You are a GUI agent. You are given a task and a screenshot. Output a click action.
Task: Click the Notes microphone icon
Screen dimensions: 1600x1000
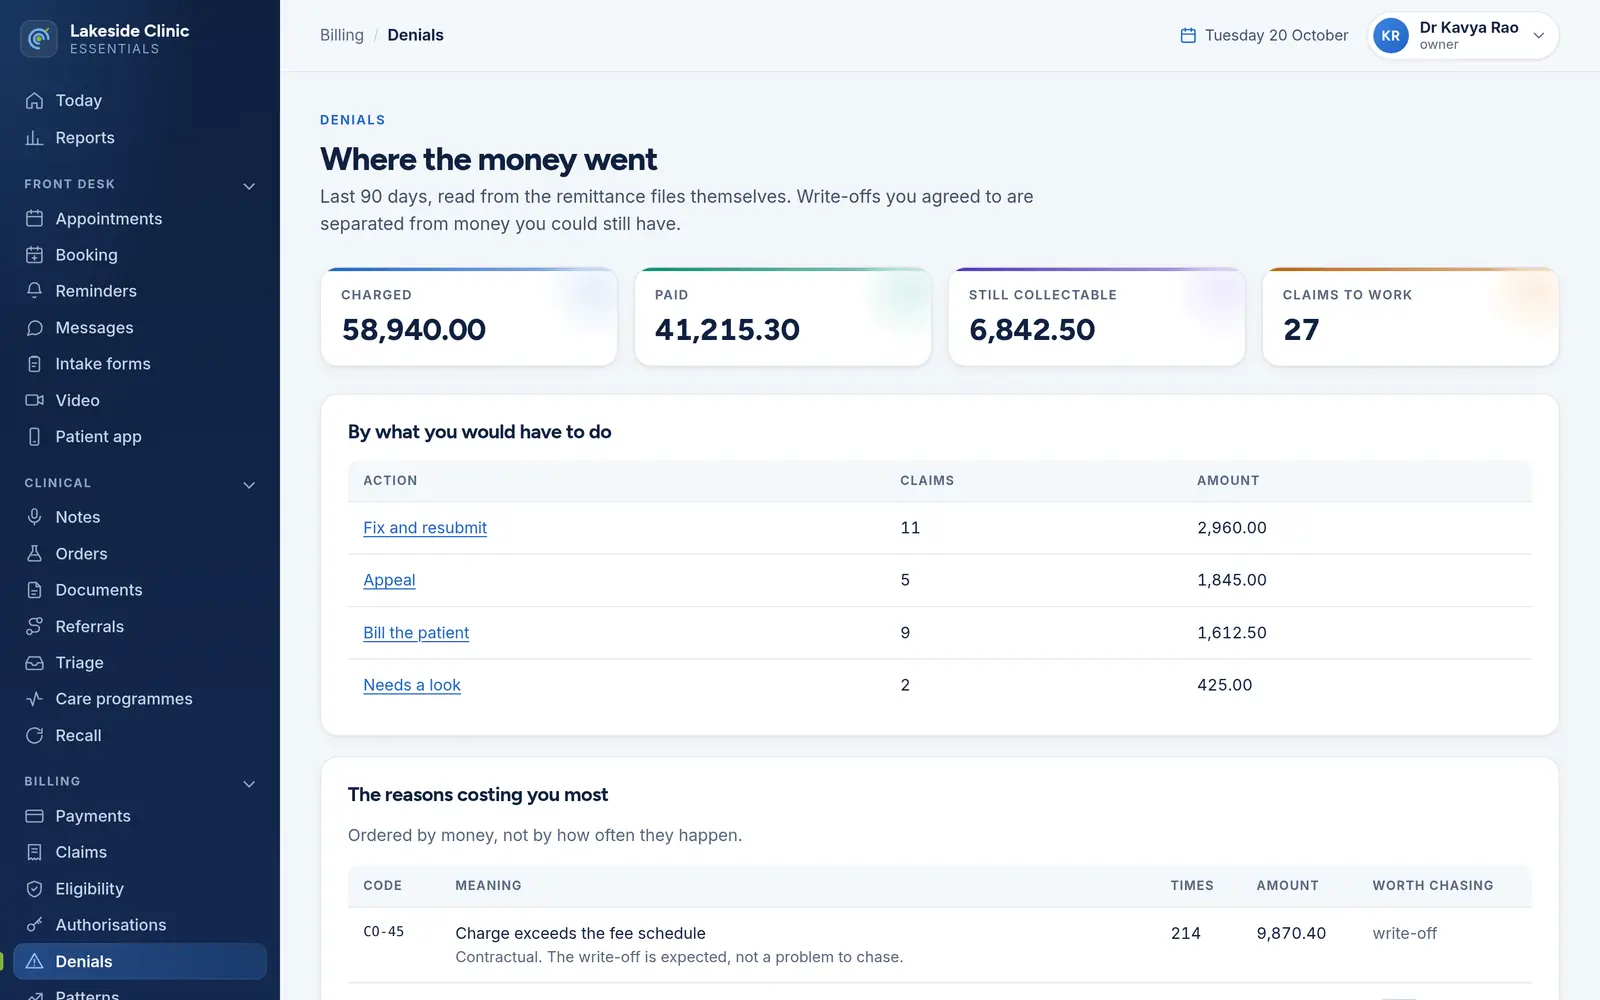[x=34, y=517]
